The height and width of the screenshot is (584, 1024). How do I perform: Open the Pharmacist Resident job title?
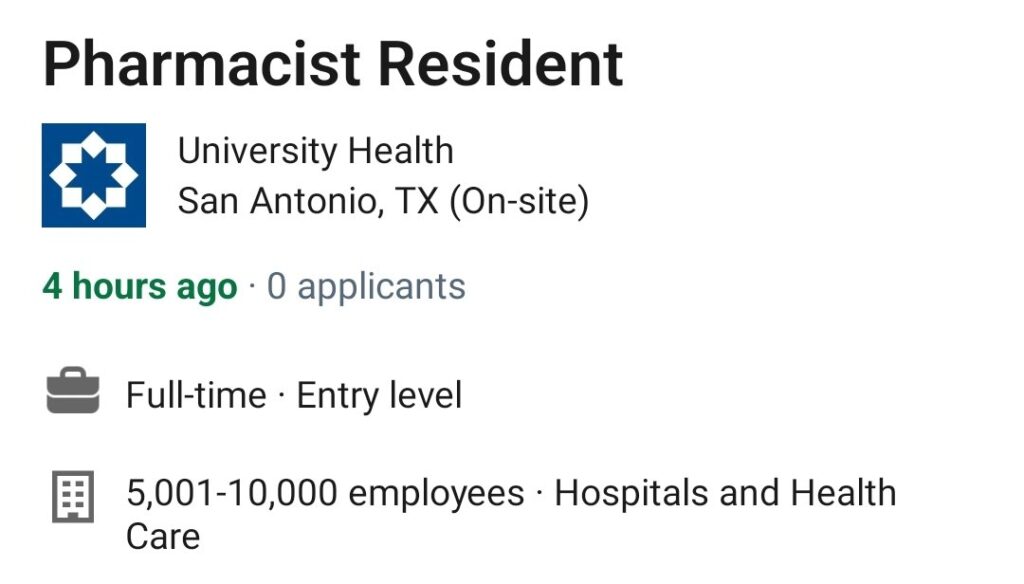pos(333,64)
